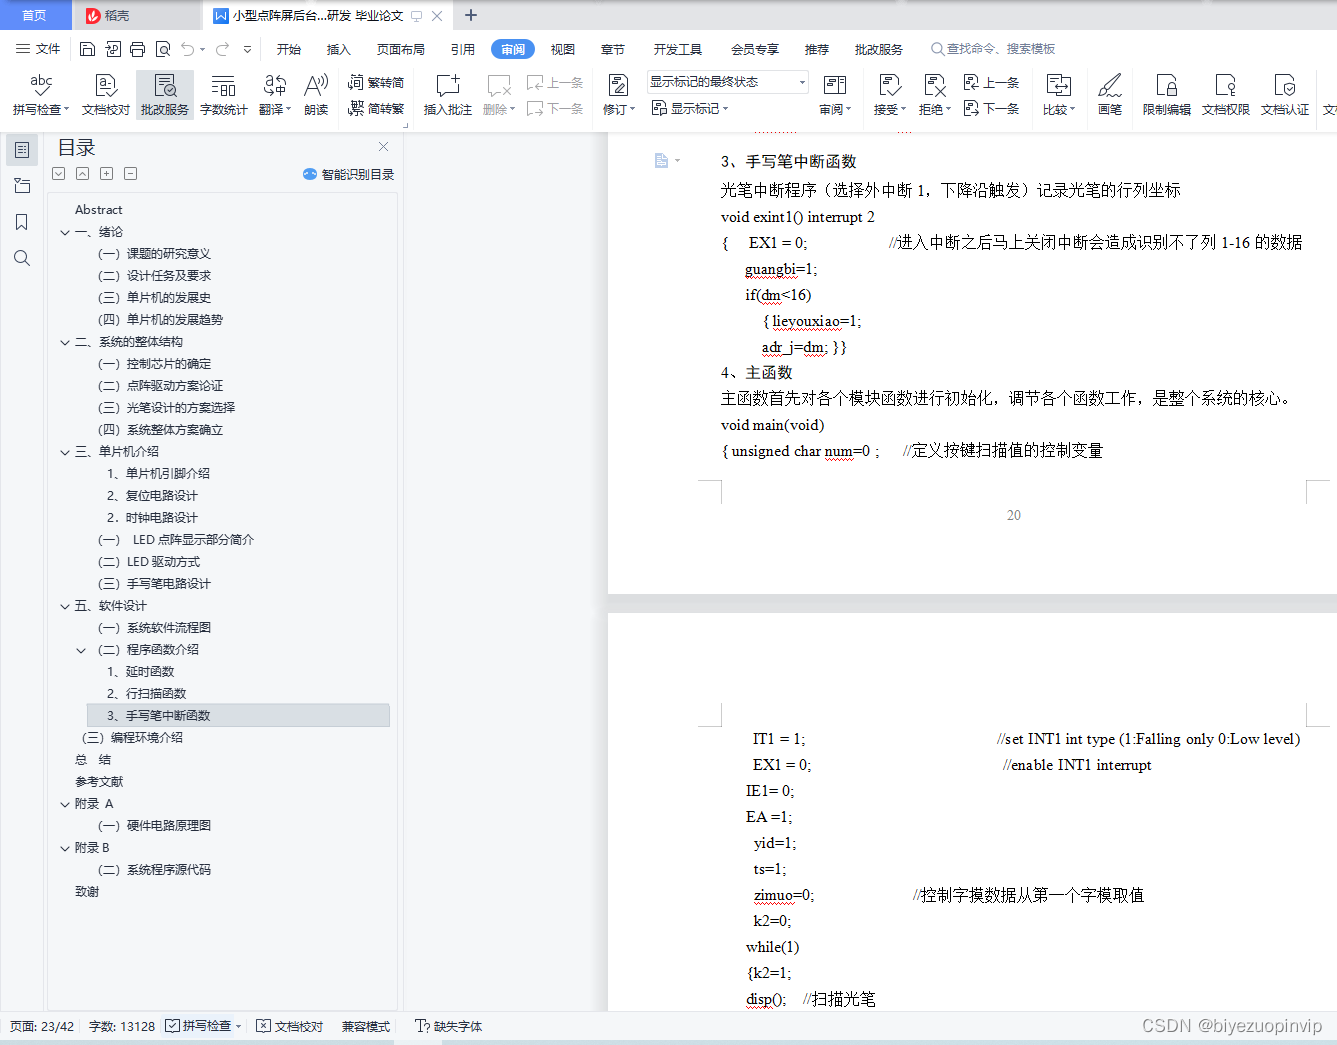The image size is (1337, 1045).
Task: Open 文档认证 document certification
Action: [x=1285, y=95]
